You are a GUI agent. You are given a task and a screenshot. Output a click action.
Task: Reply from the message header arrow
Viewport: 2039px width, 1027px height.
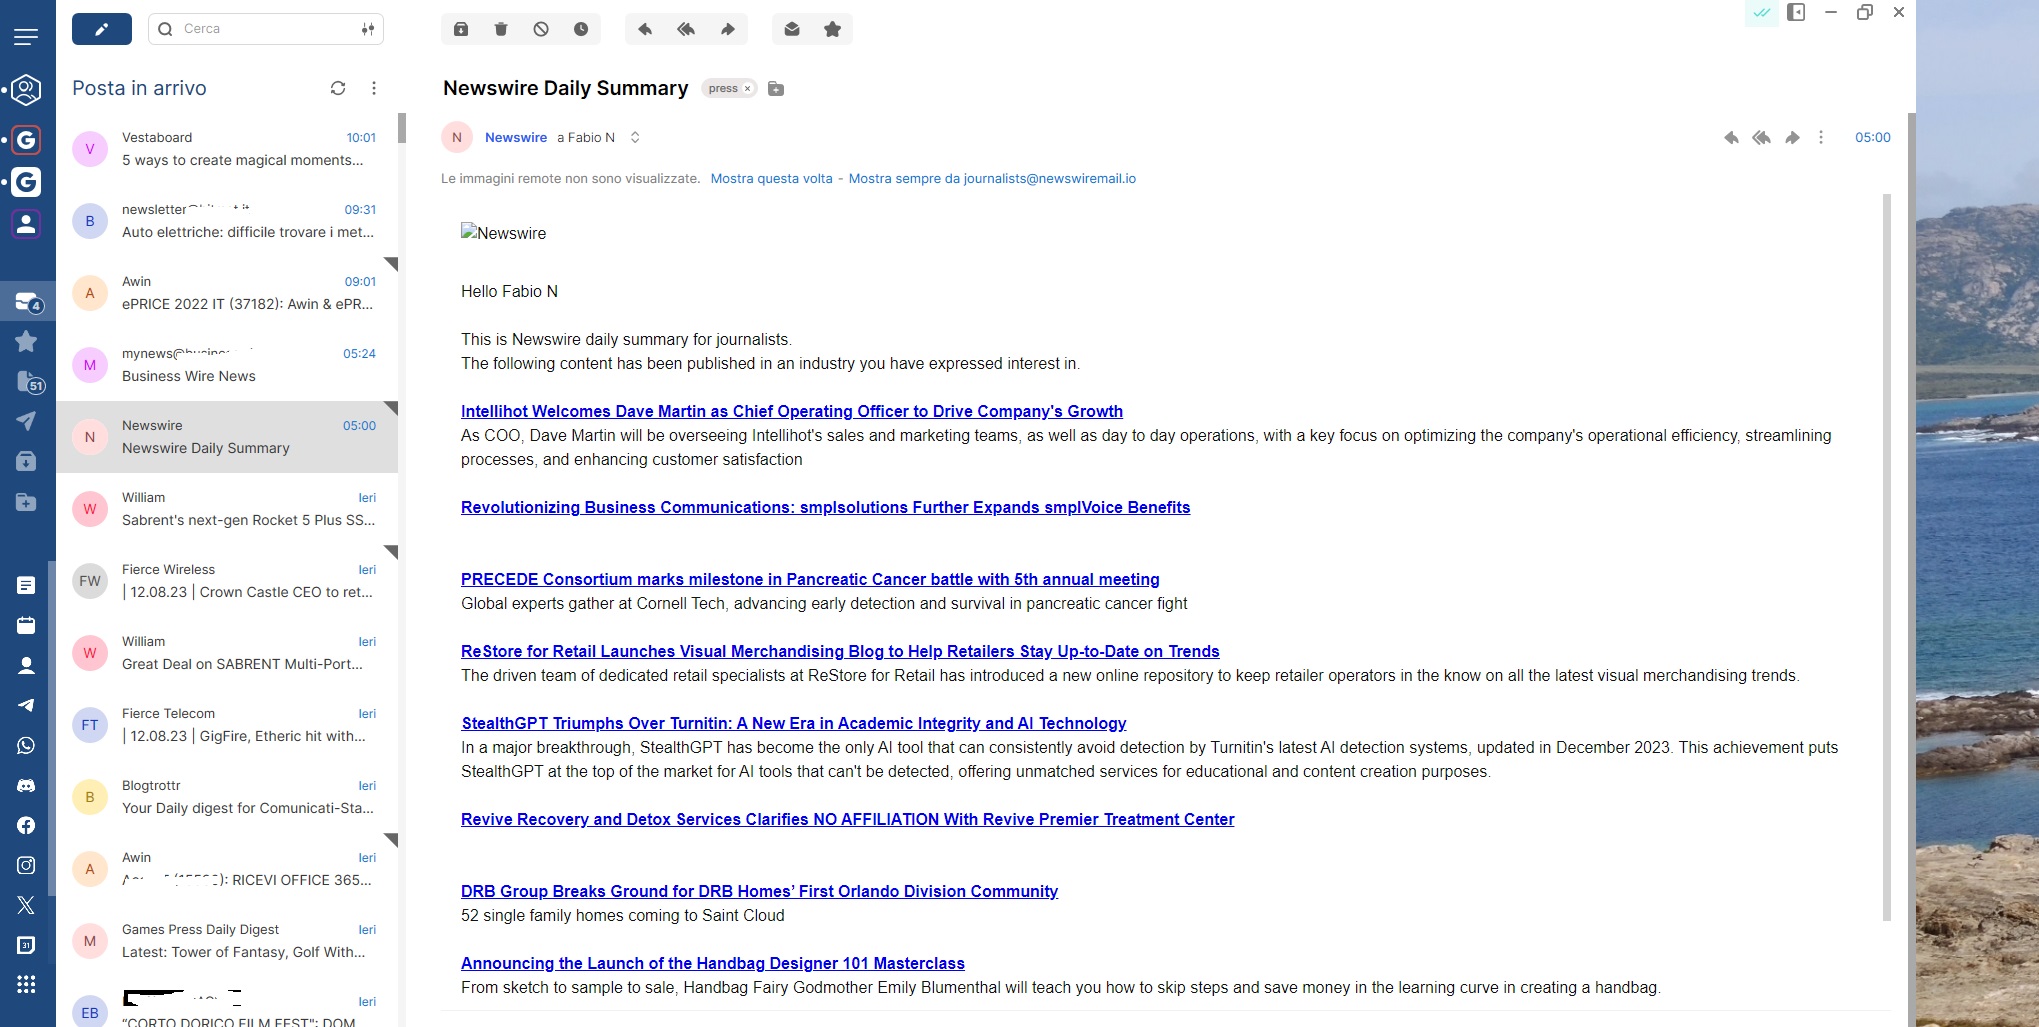point(1731,138)
